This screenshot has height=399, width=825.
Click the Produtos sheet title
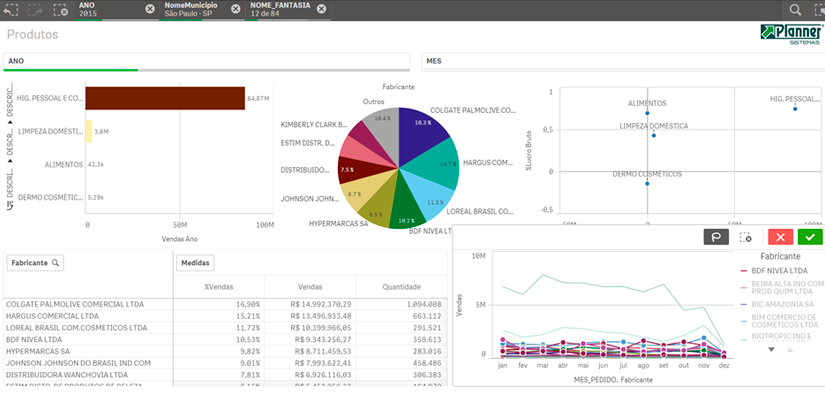(x=33, y=35)
